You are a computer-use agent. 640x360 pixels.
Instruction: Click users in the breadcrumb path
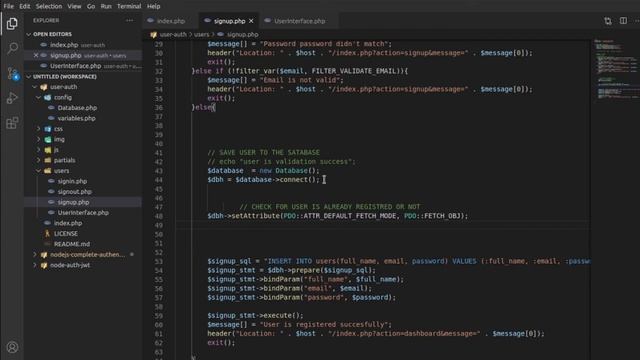pyautogui.click(x=201, y=35)
